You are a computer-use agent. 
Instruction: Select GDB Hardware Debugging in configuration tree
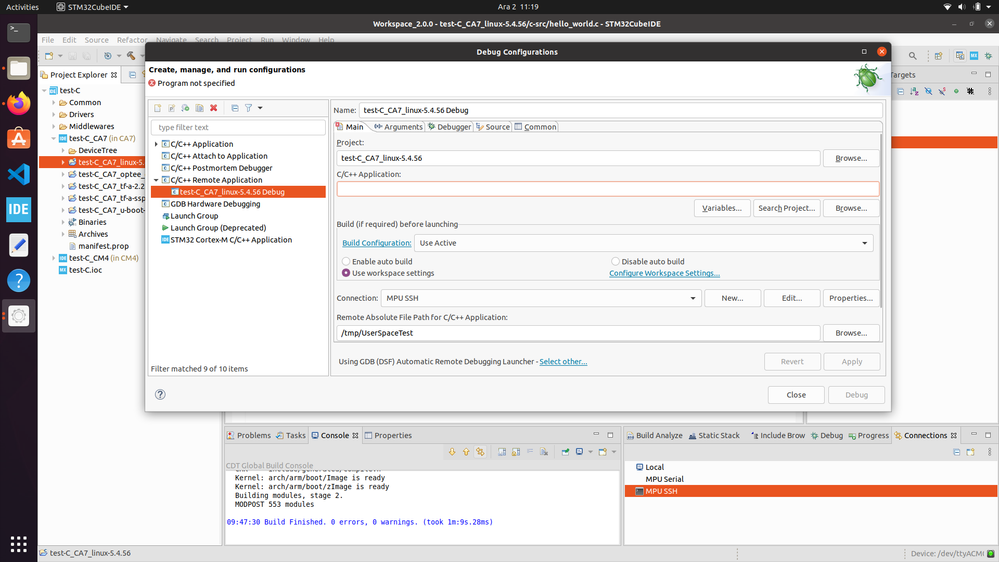point(215,204)
